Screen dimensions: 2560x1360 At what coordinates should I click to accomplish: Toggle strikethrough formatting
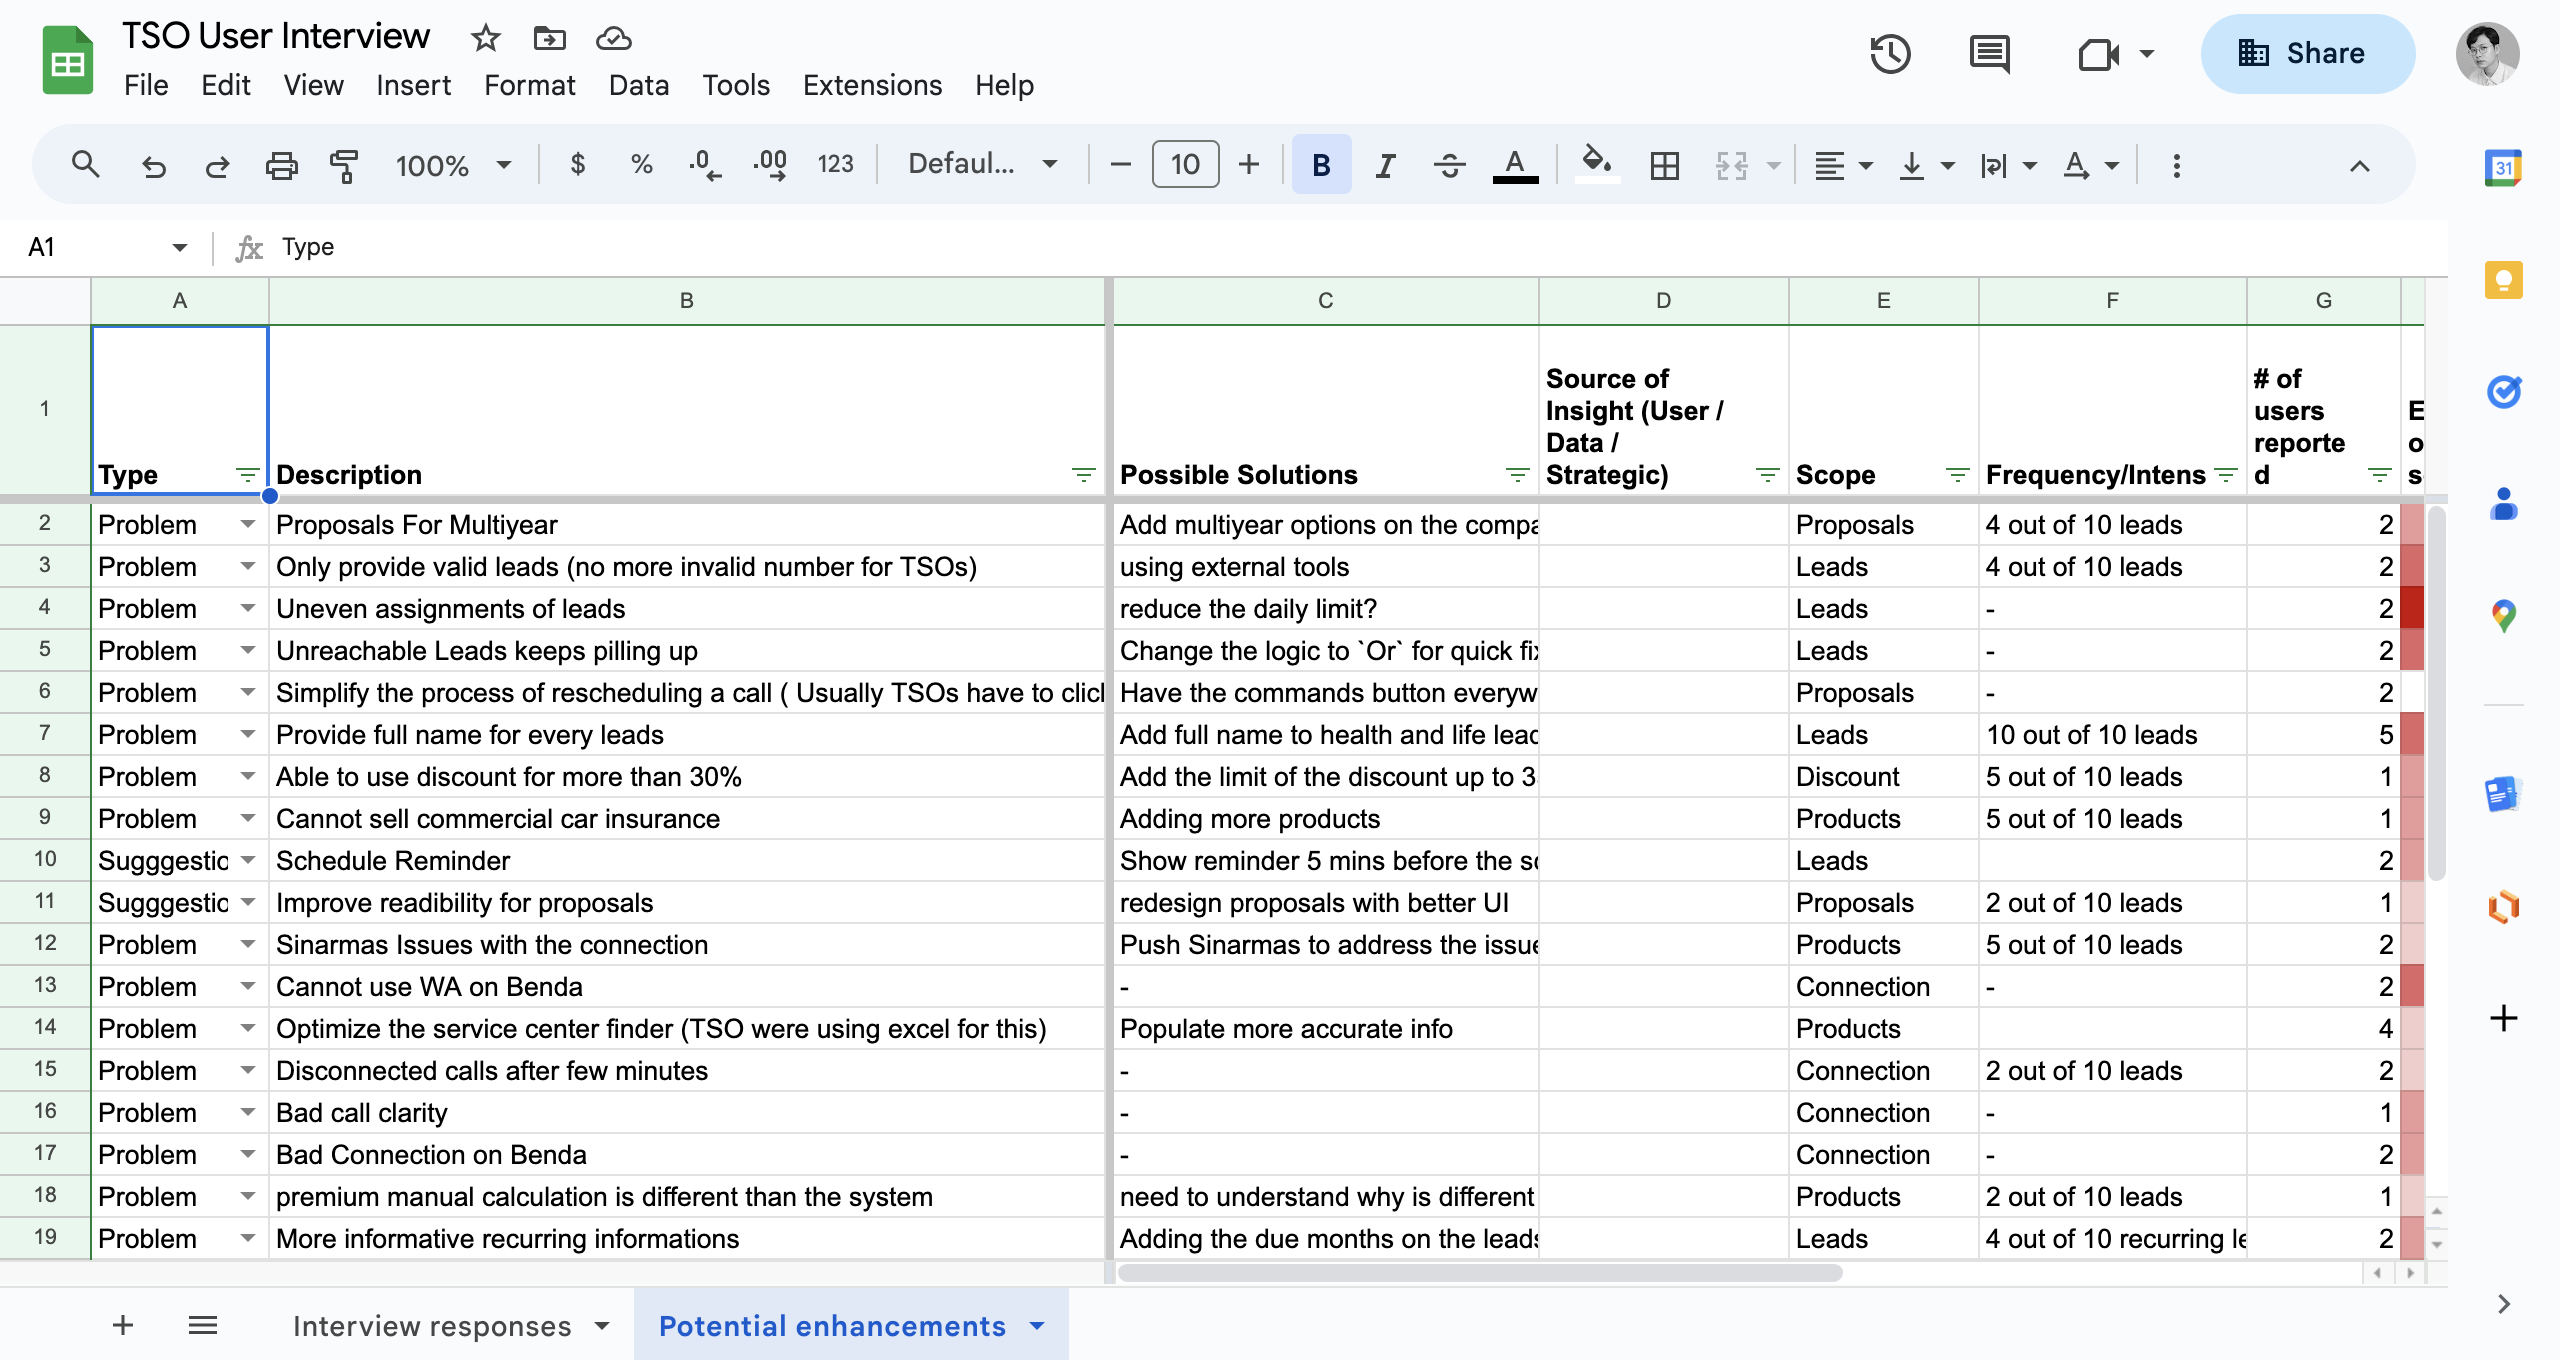click(1449, 165)
